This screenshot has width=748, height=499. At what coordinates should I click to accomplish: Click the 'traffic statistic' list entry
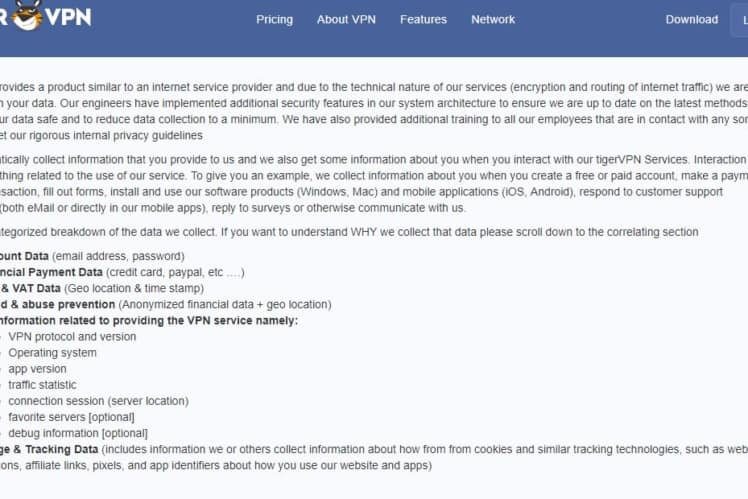[42, 385]
